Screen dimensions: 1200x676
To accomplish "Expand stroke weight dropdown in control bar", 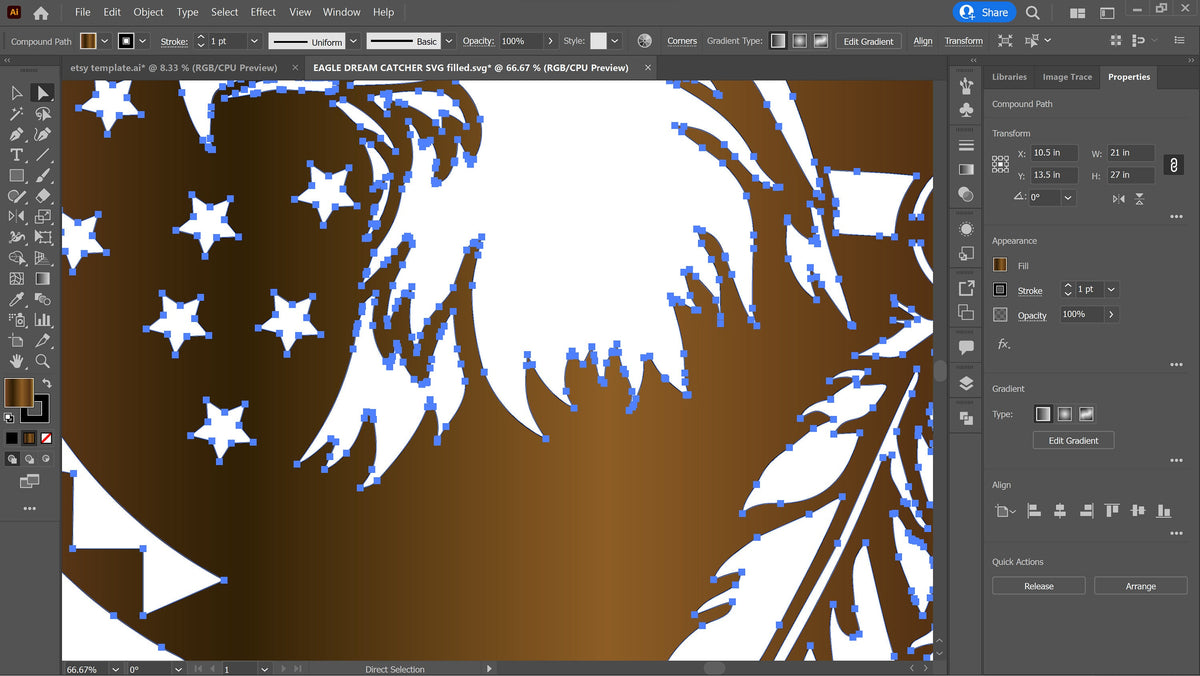I will pyautogui.click(x=253, y=41).
